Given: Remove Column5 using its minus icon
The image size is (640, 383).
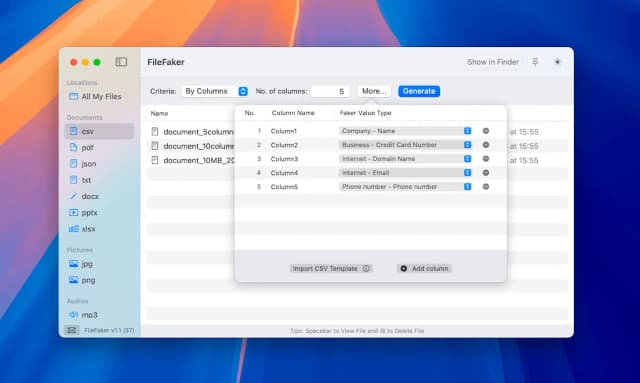Looking at the screenshot, I should coord(486,187).
